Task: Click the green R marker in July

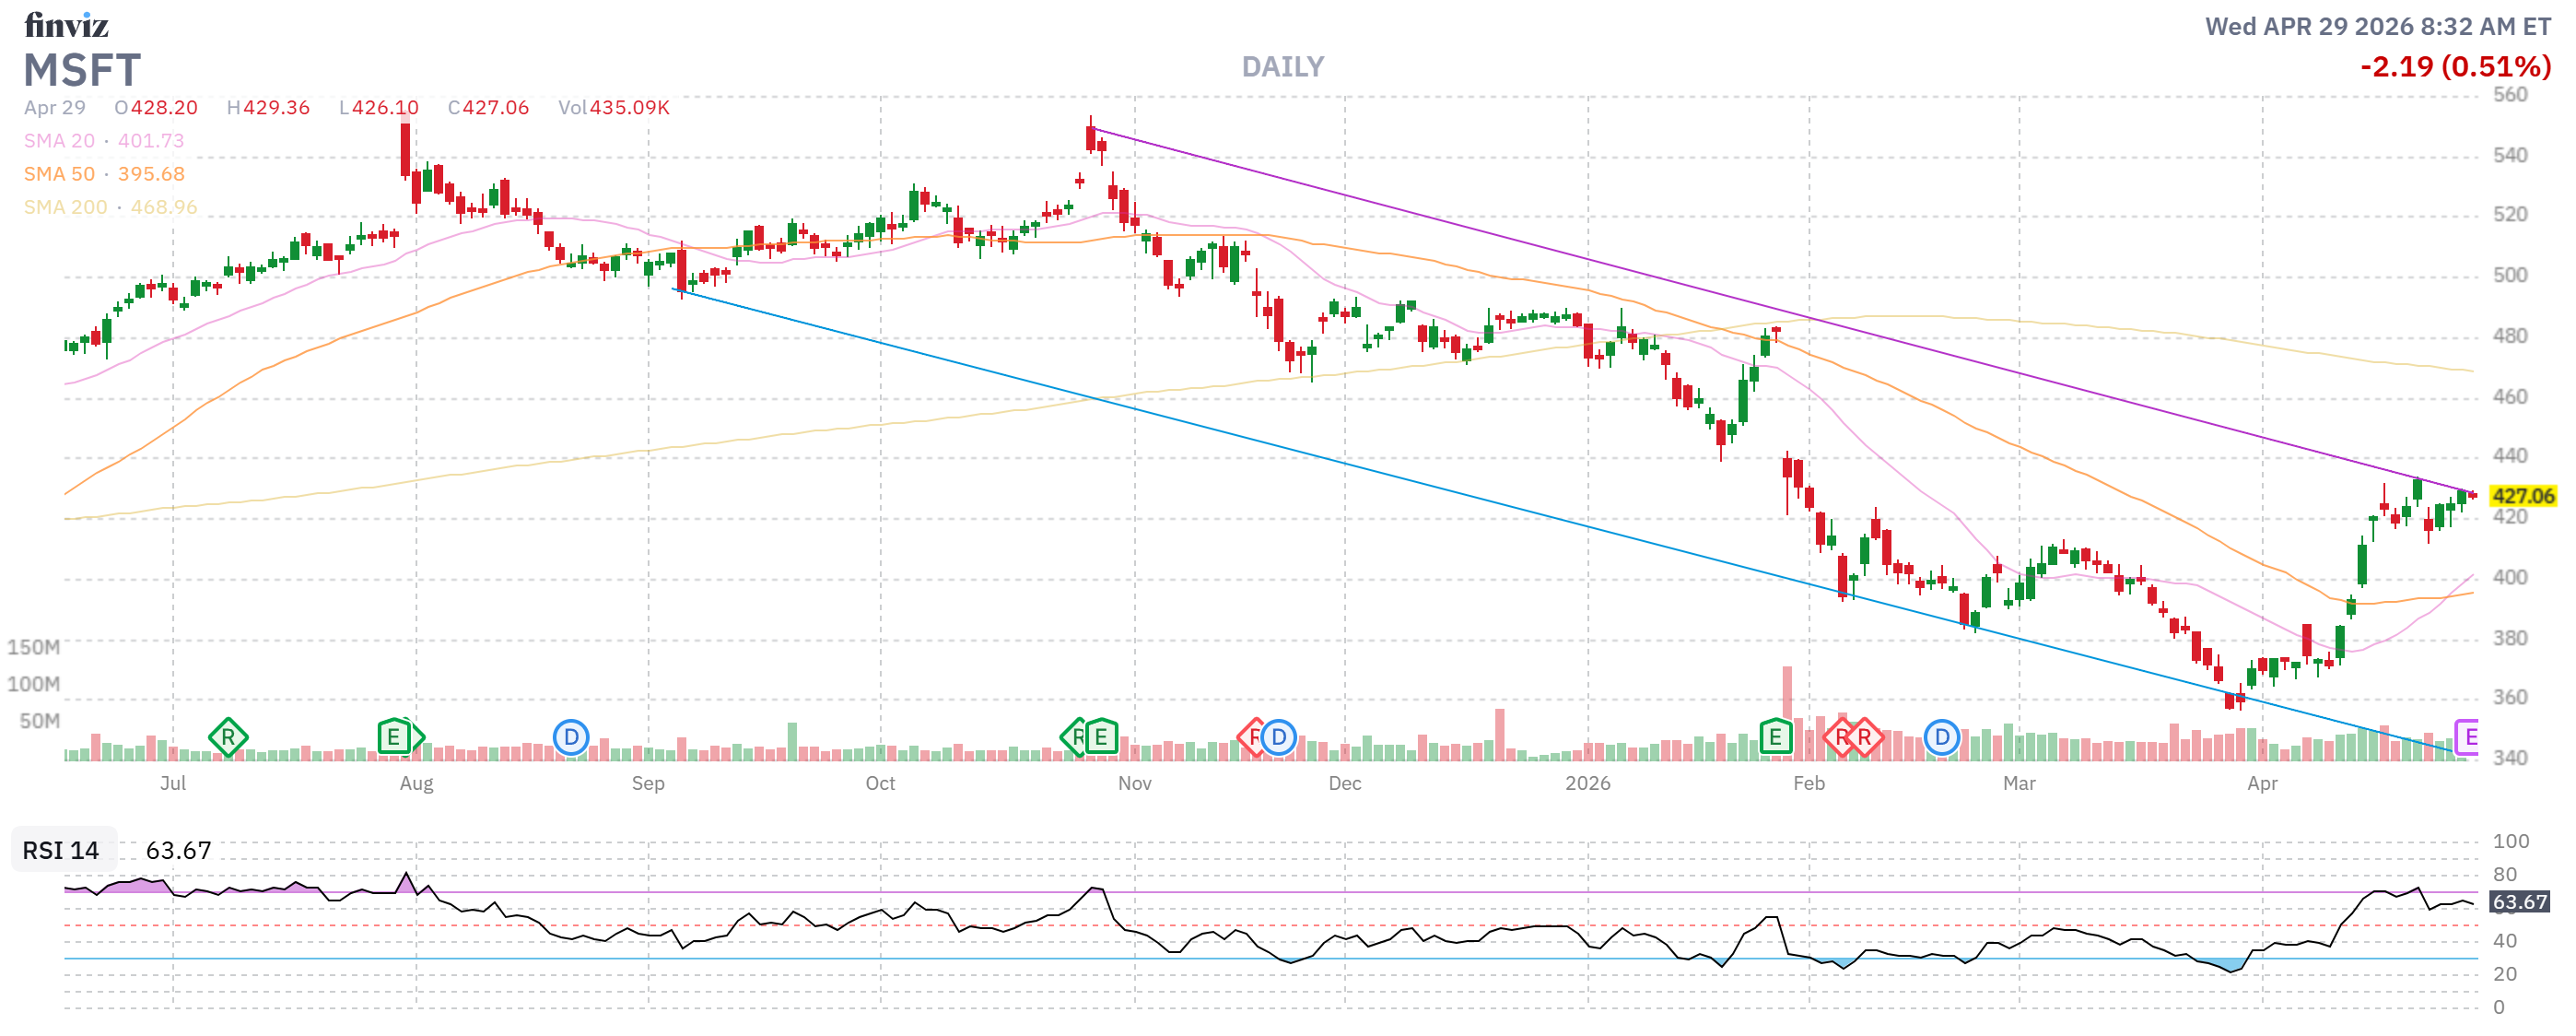Action: (x=228, y=738)
